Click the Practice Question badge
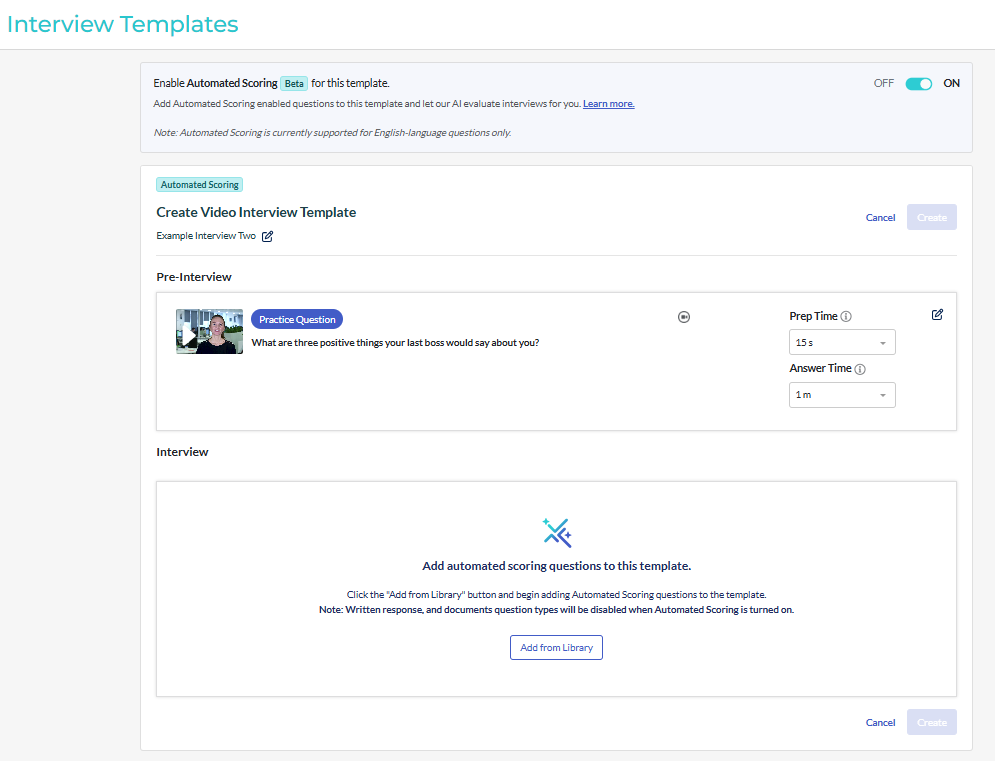 tap(297, 319)
